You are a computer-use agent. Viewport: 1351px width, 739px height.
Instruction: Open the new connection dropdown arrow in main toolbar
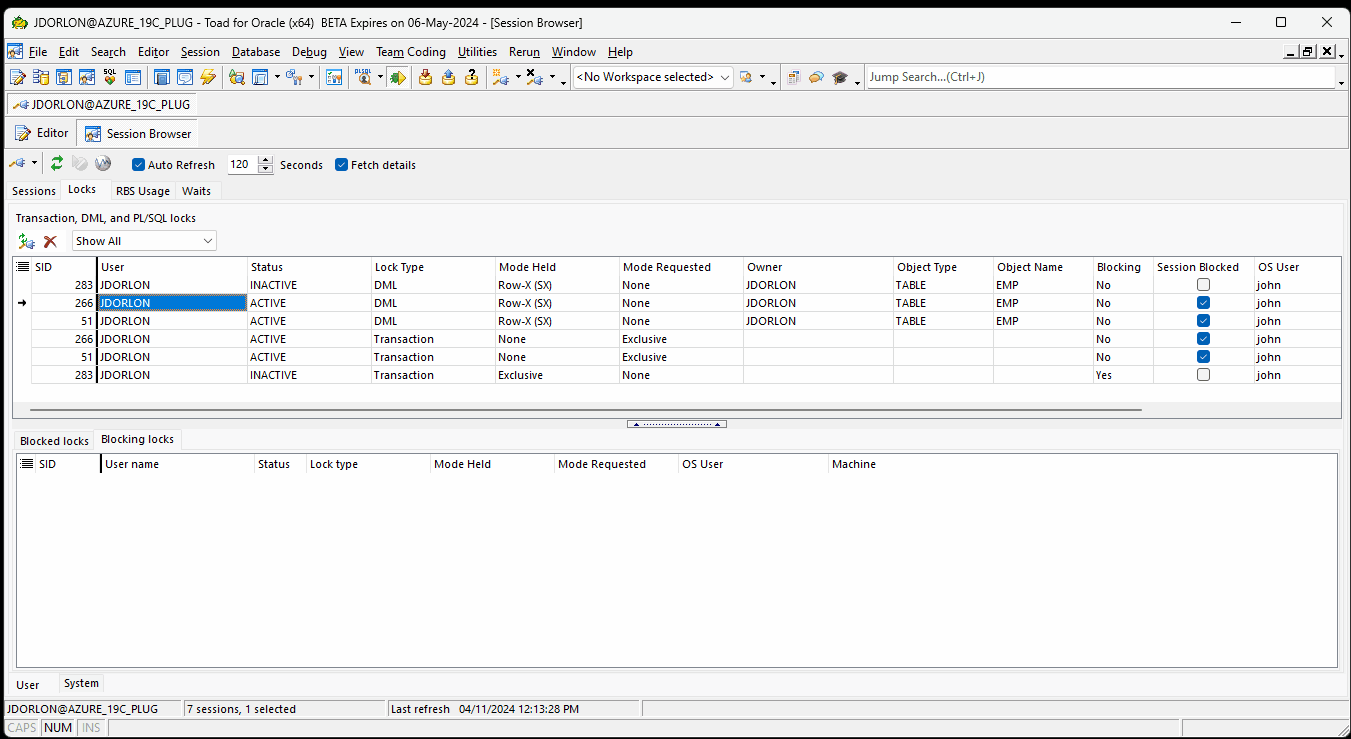[518, 77]
